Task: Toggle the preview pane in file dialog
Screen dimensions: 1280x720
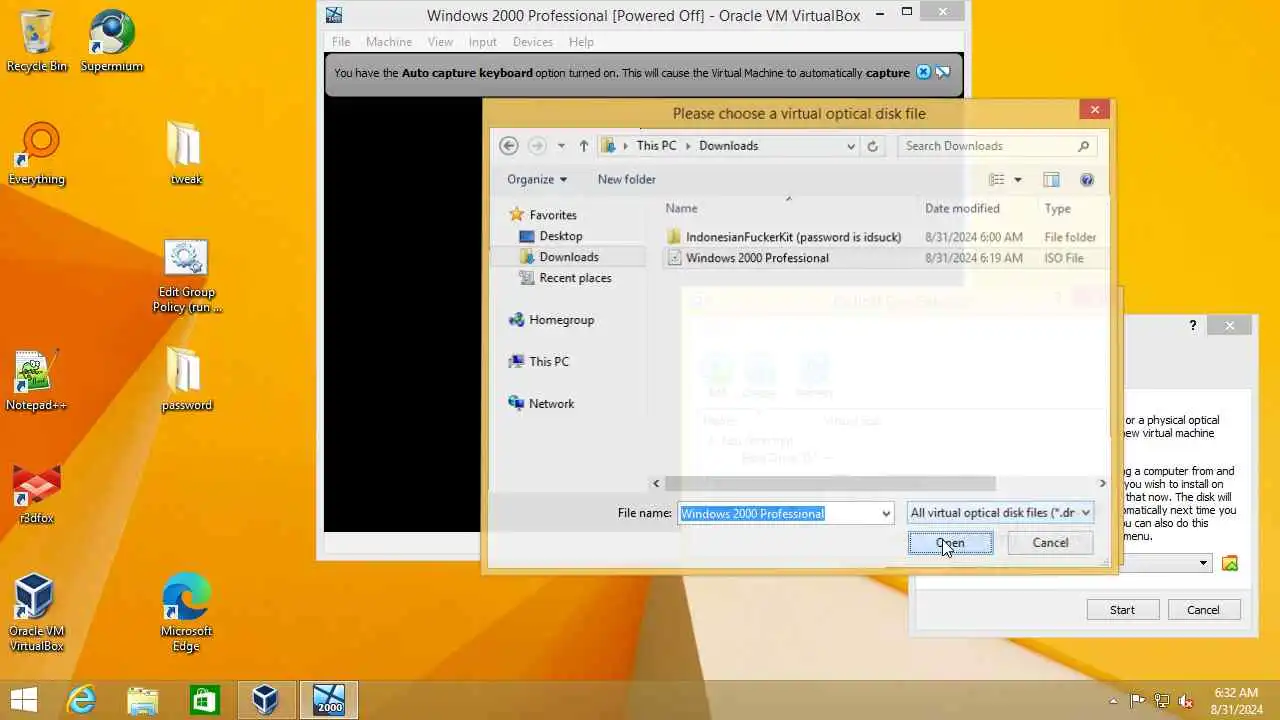Action: 1051,180
